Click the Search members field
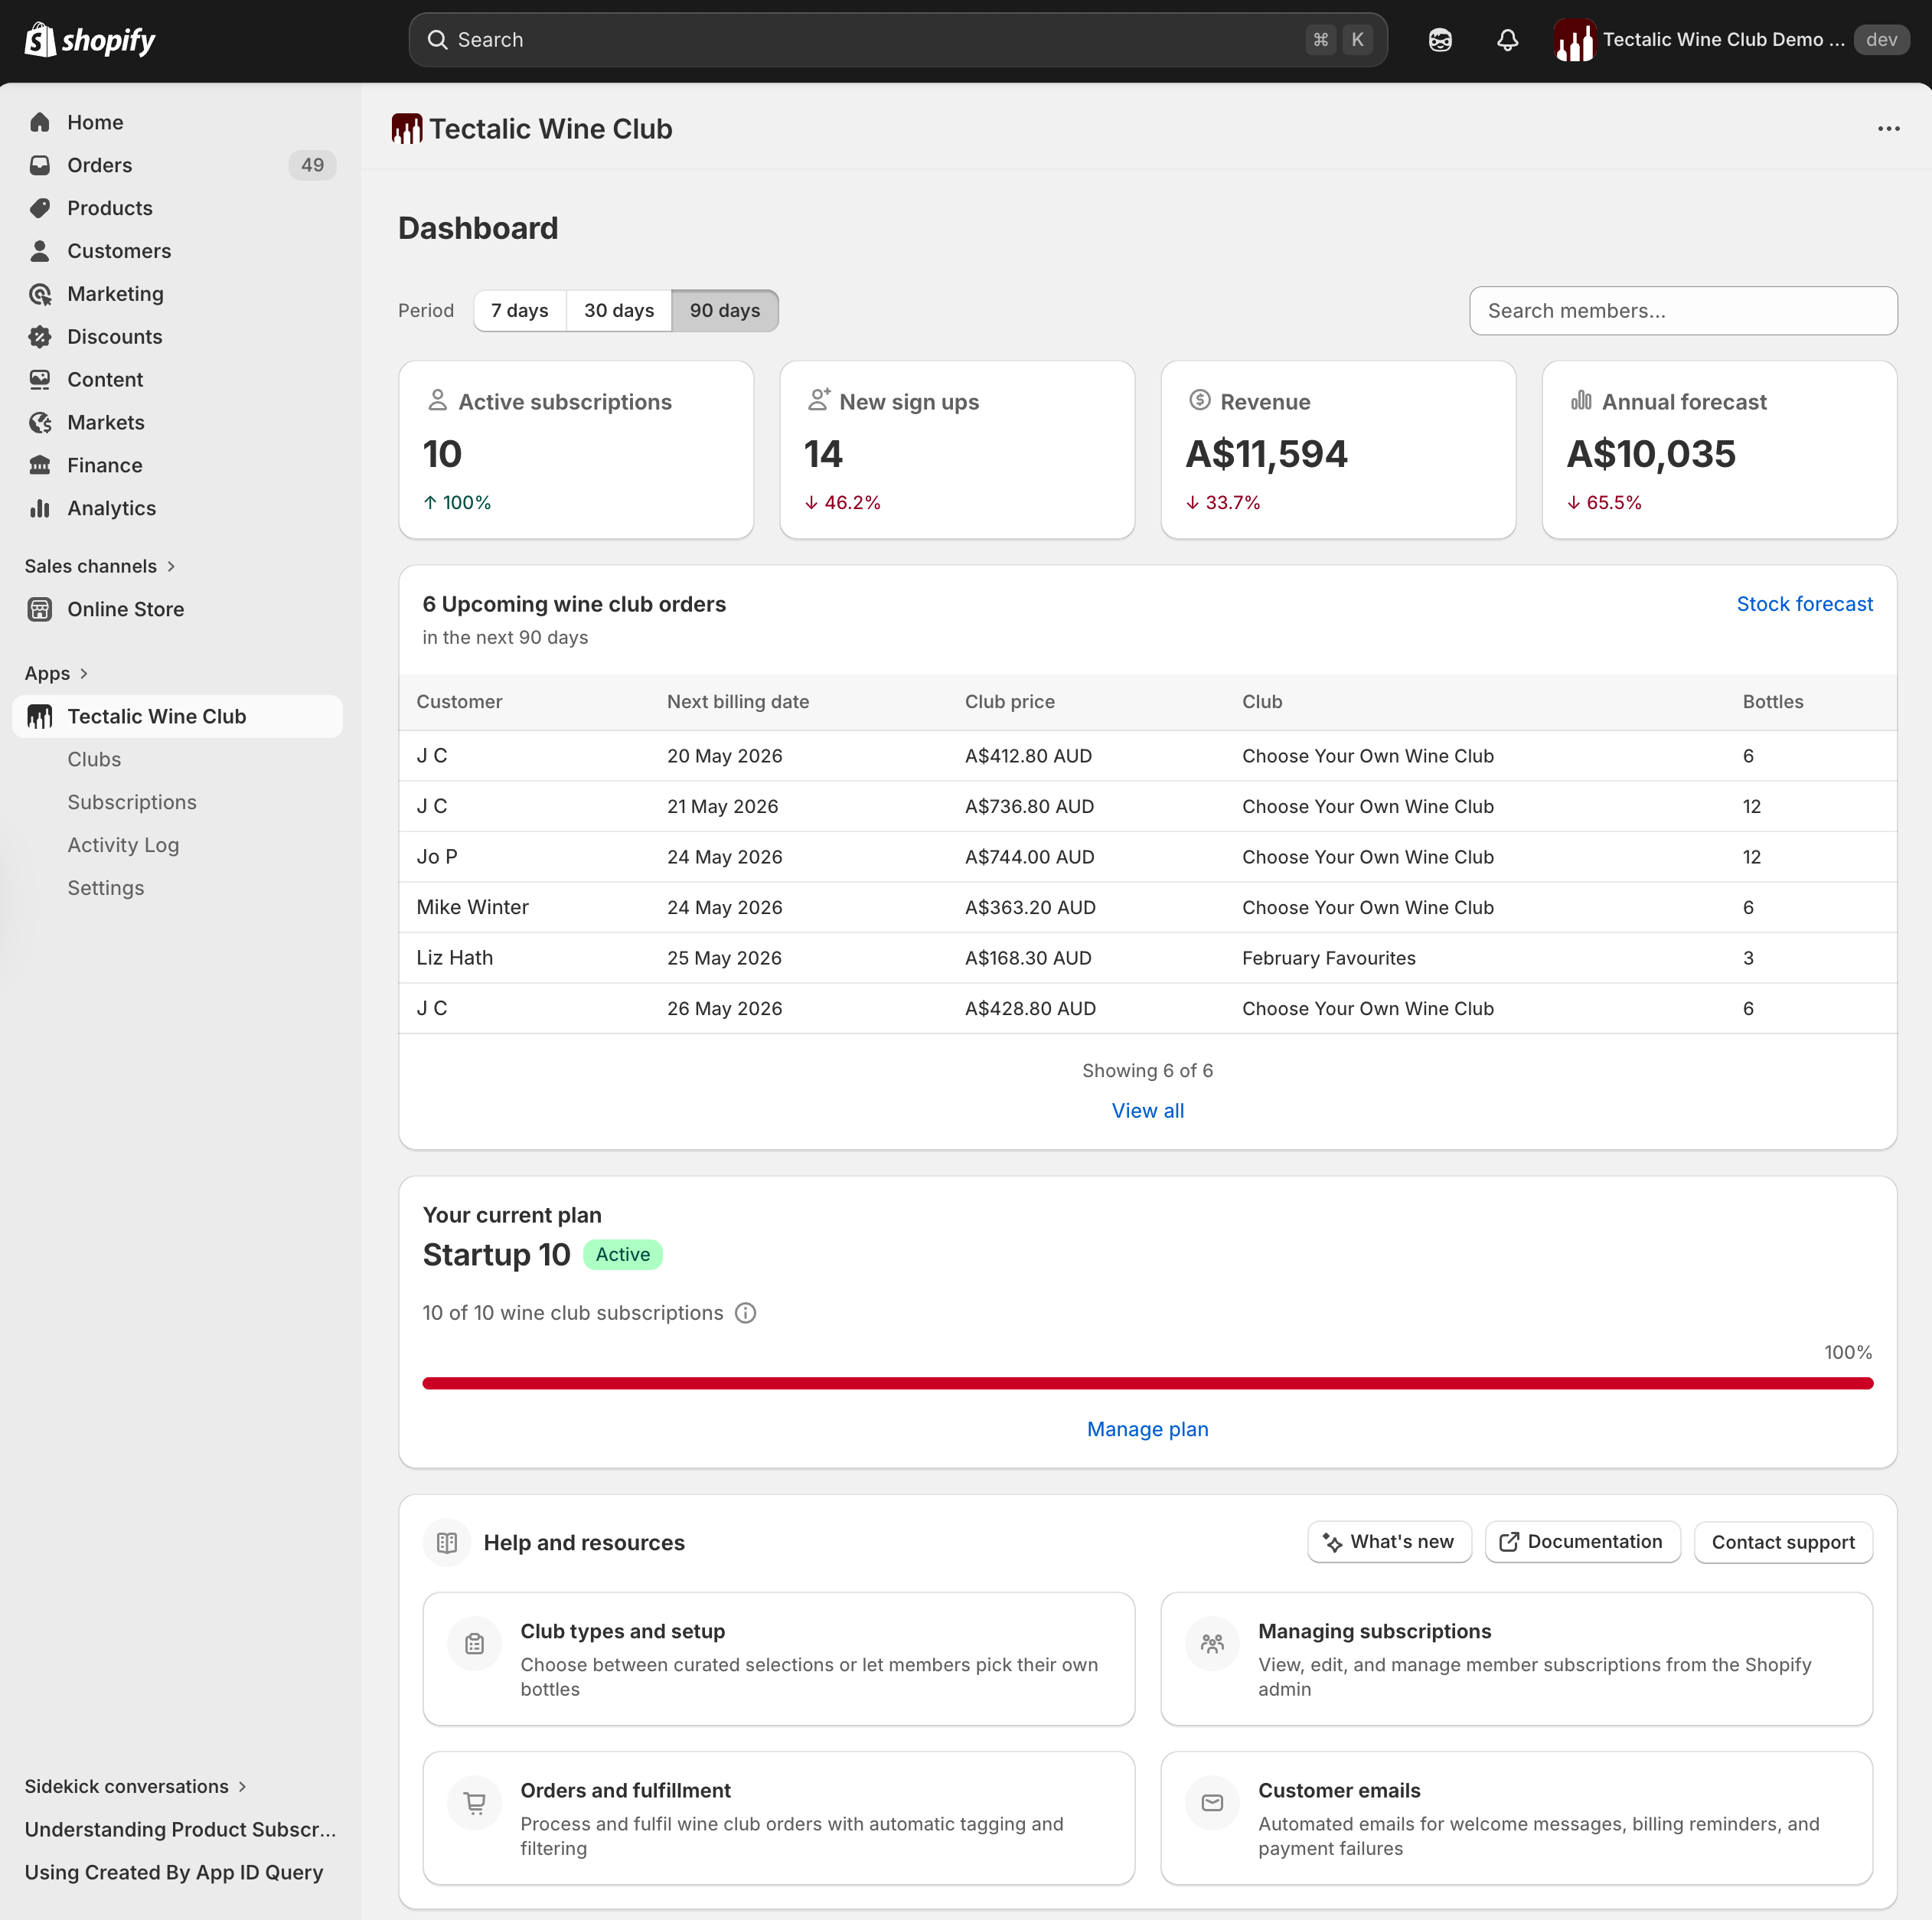The height and width of the screenshot is (1920, 1932). coord(1683,311)
